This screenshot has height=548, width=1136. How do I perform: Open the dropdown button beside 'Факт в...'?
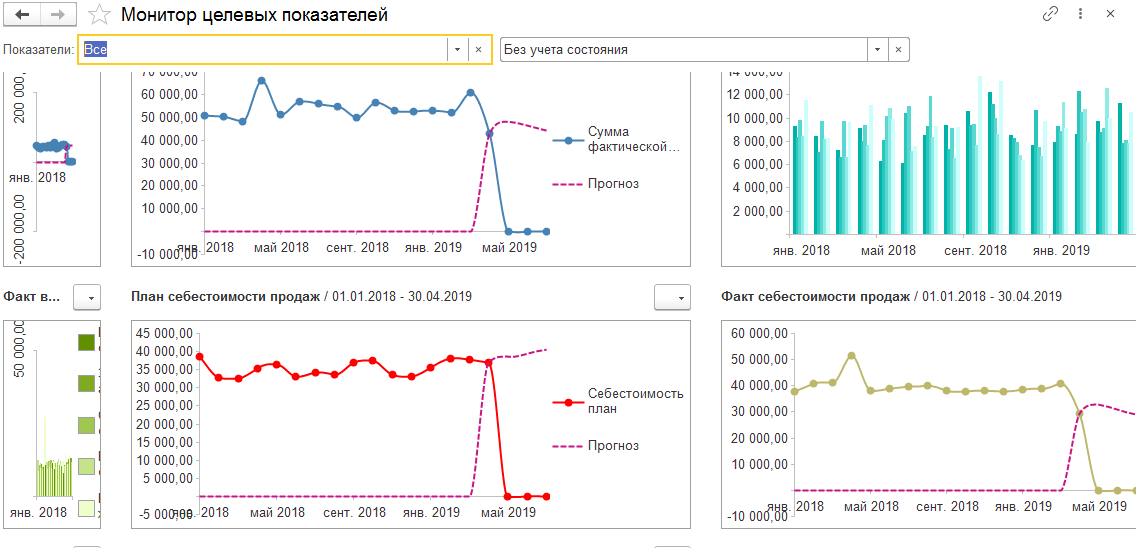point(88,297)
